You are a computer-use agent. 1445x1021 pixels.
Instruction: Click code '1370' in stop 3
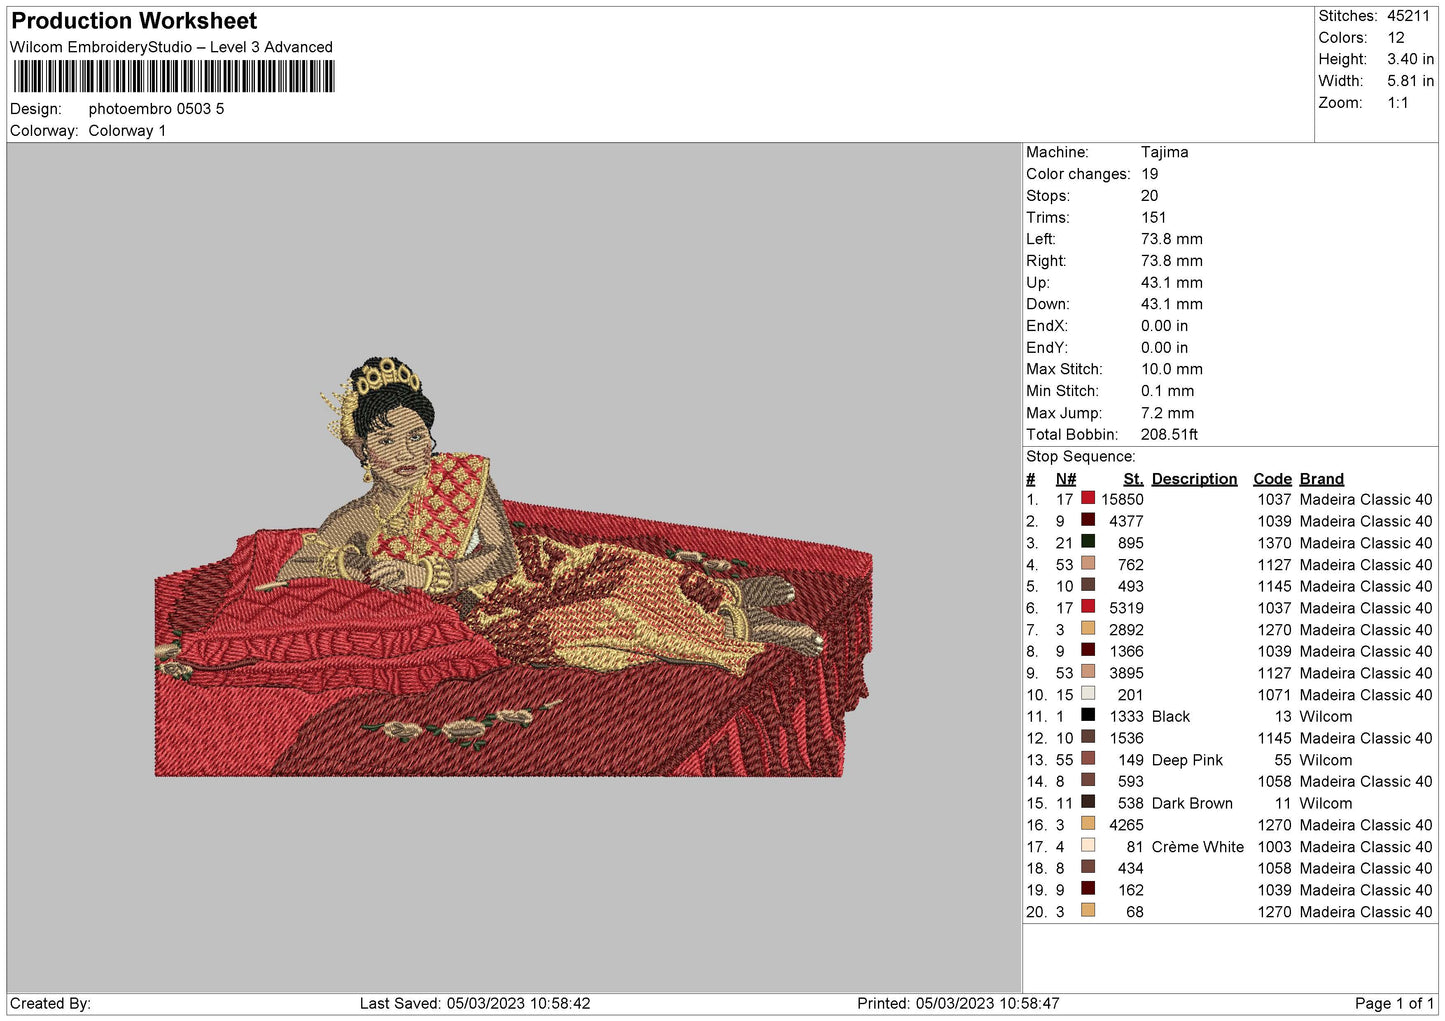pos(1275,543)
